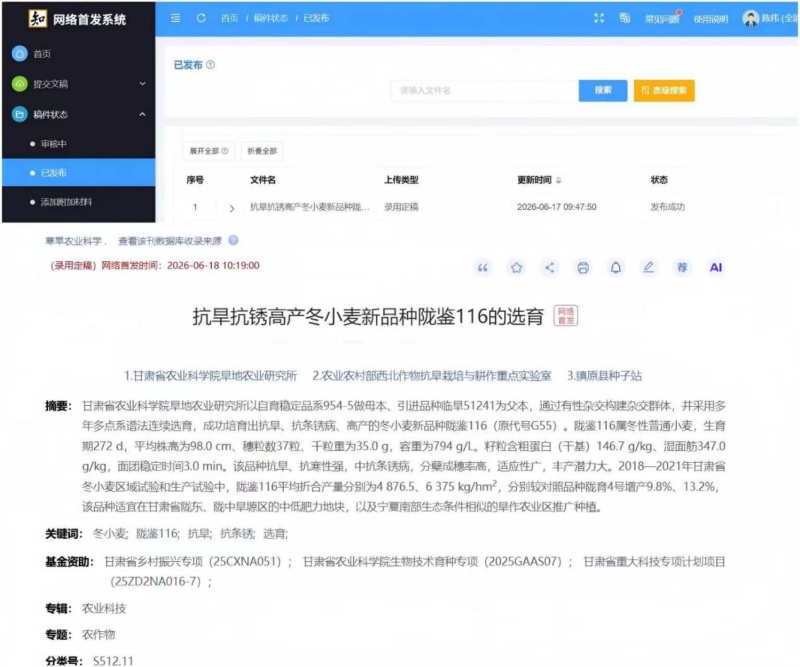Click 稿件状态 in the breadcrumb

pyautogui.click(x=270, y=18)
